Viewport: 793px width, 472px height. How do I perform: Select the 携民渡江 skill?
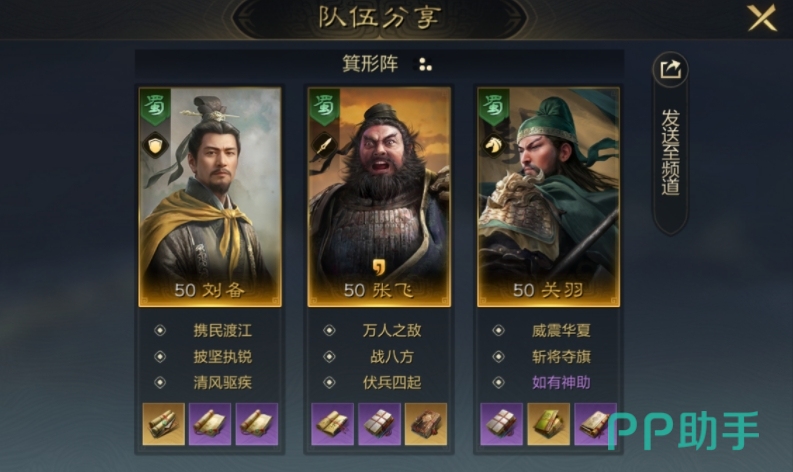[x=223, y=330]
